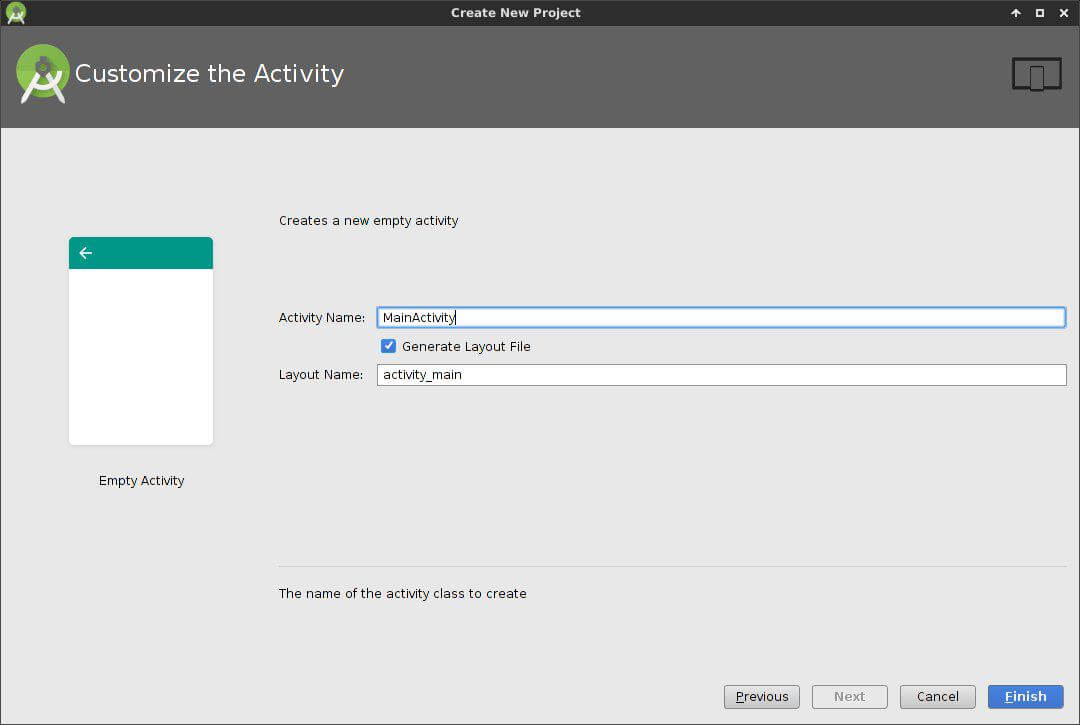Select the Empty Activity preview thumbnail
This screenshot has width=1080, height=725.
(x=141, y=355)
